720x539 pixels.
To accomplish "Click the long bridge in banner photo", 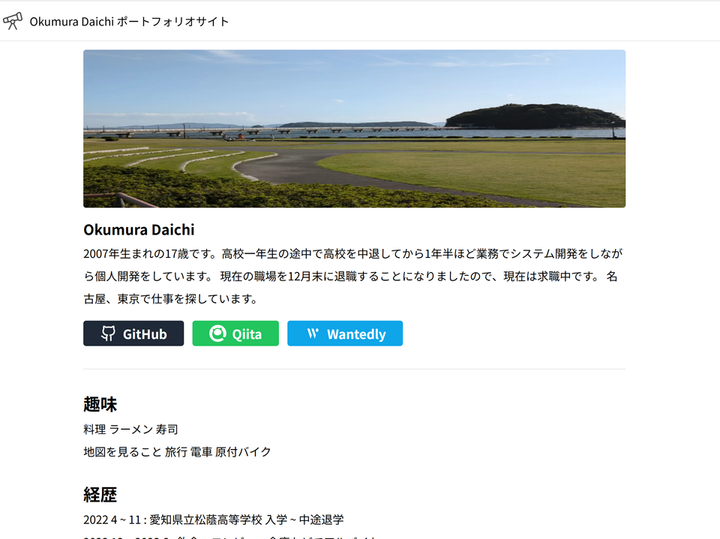I will 266,130.
